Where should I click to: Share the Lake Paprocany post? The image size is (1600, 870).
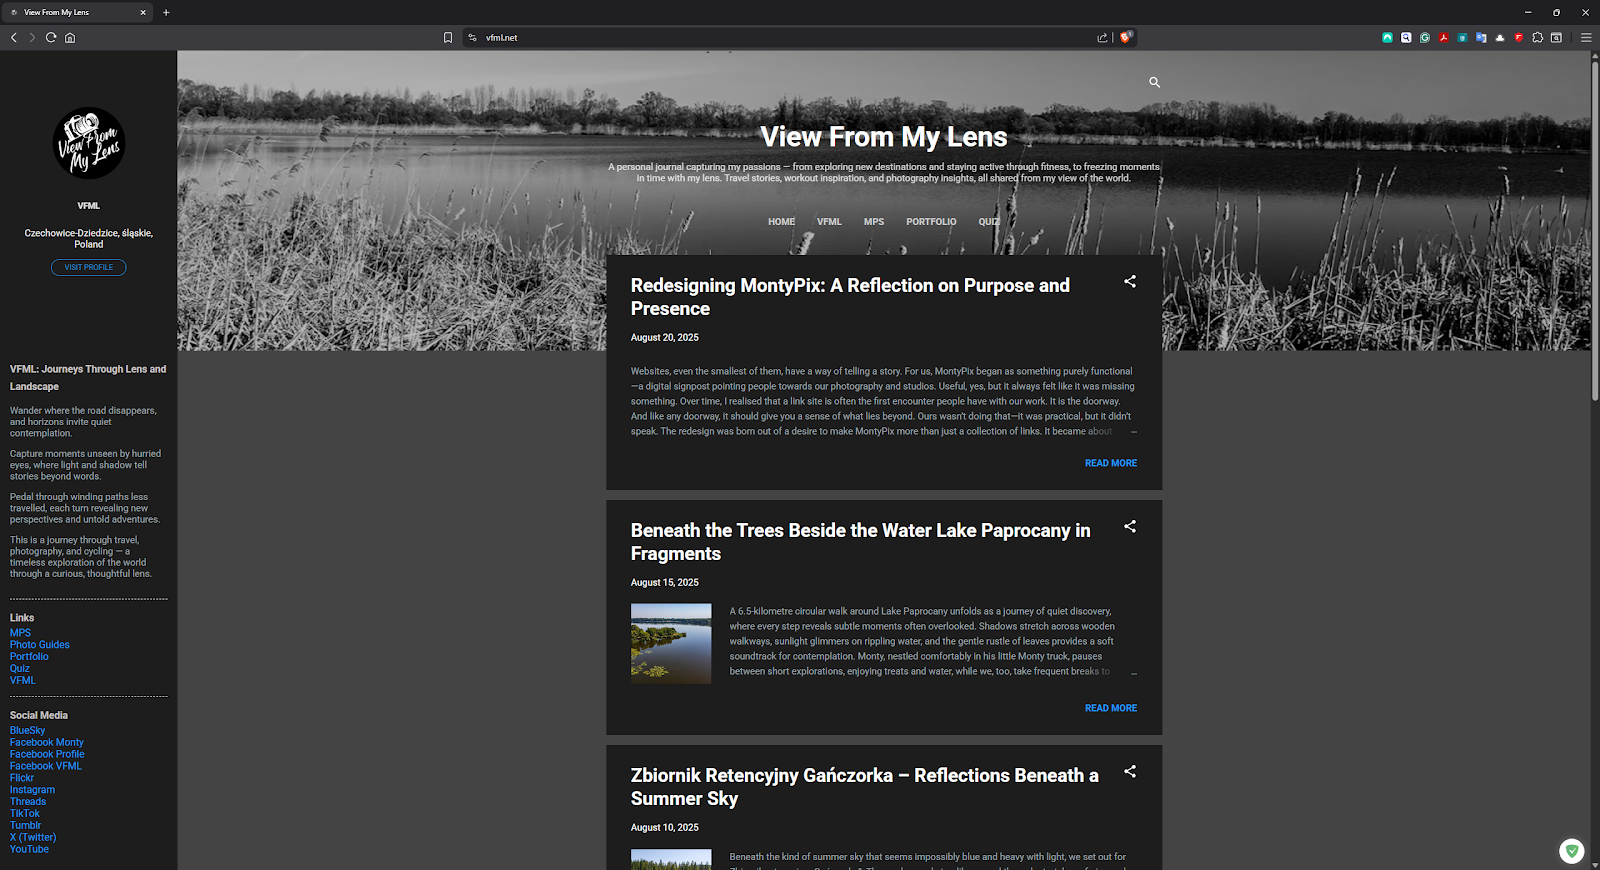(x=1130, y=527)
